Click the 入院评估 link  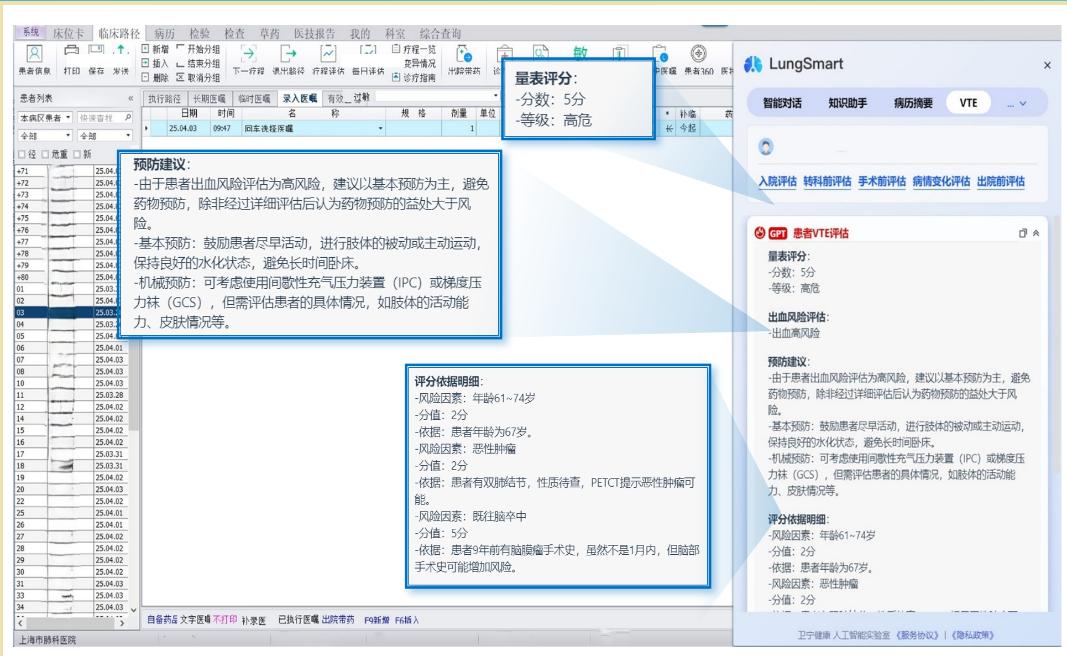(776, 181)
